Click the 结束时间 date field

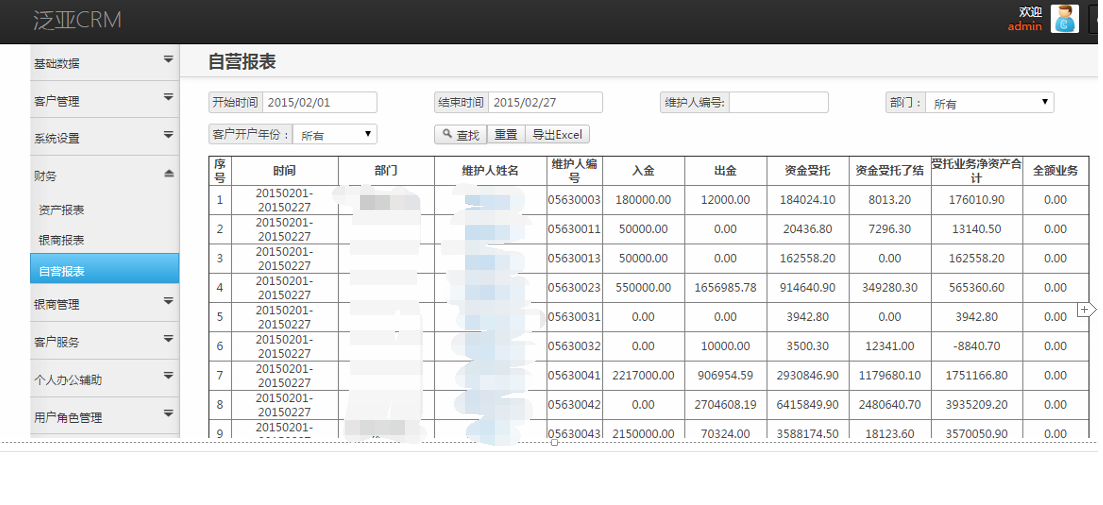pos(546,102)
